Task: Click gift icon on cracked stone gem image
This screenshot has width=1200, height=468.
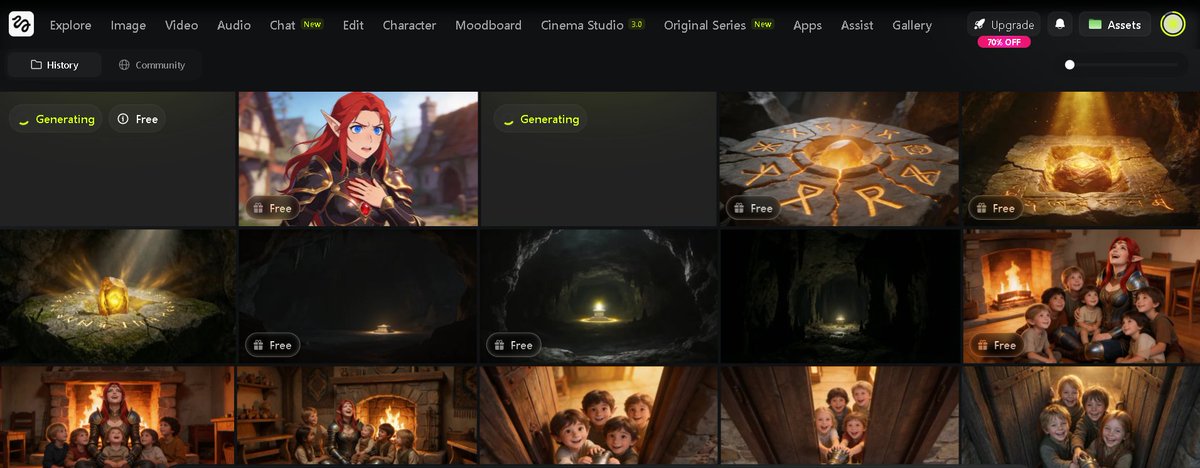Action: click(x=982, y=208)
